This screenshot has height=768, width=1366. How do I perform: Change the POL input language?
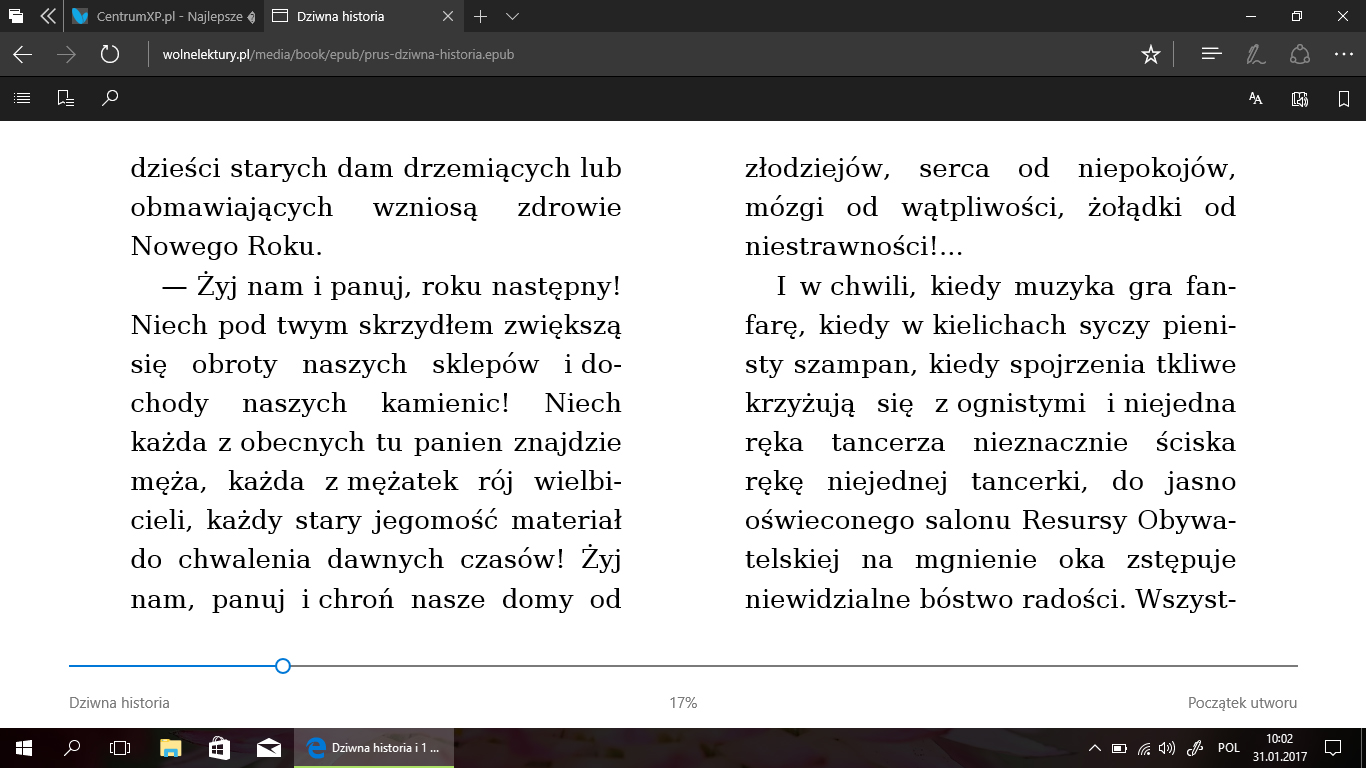1228,747
